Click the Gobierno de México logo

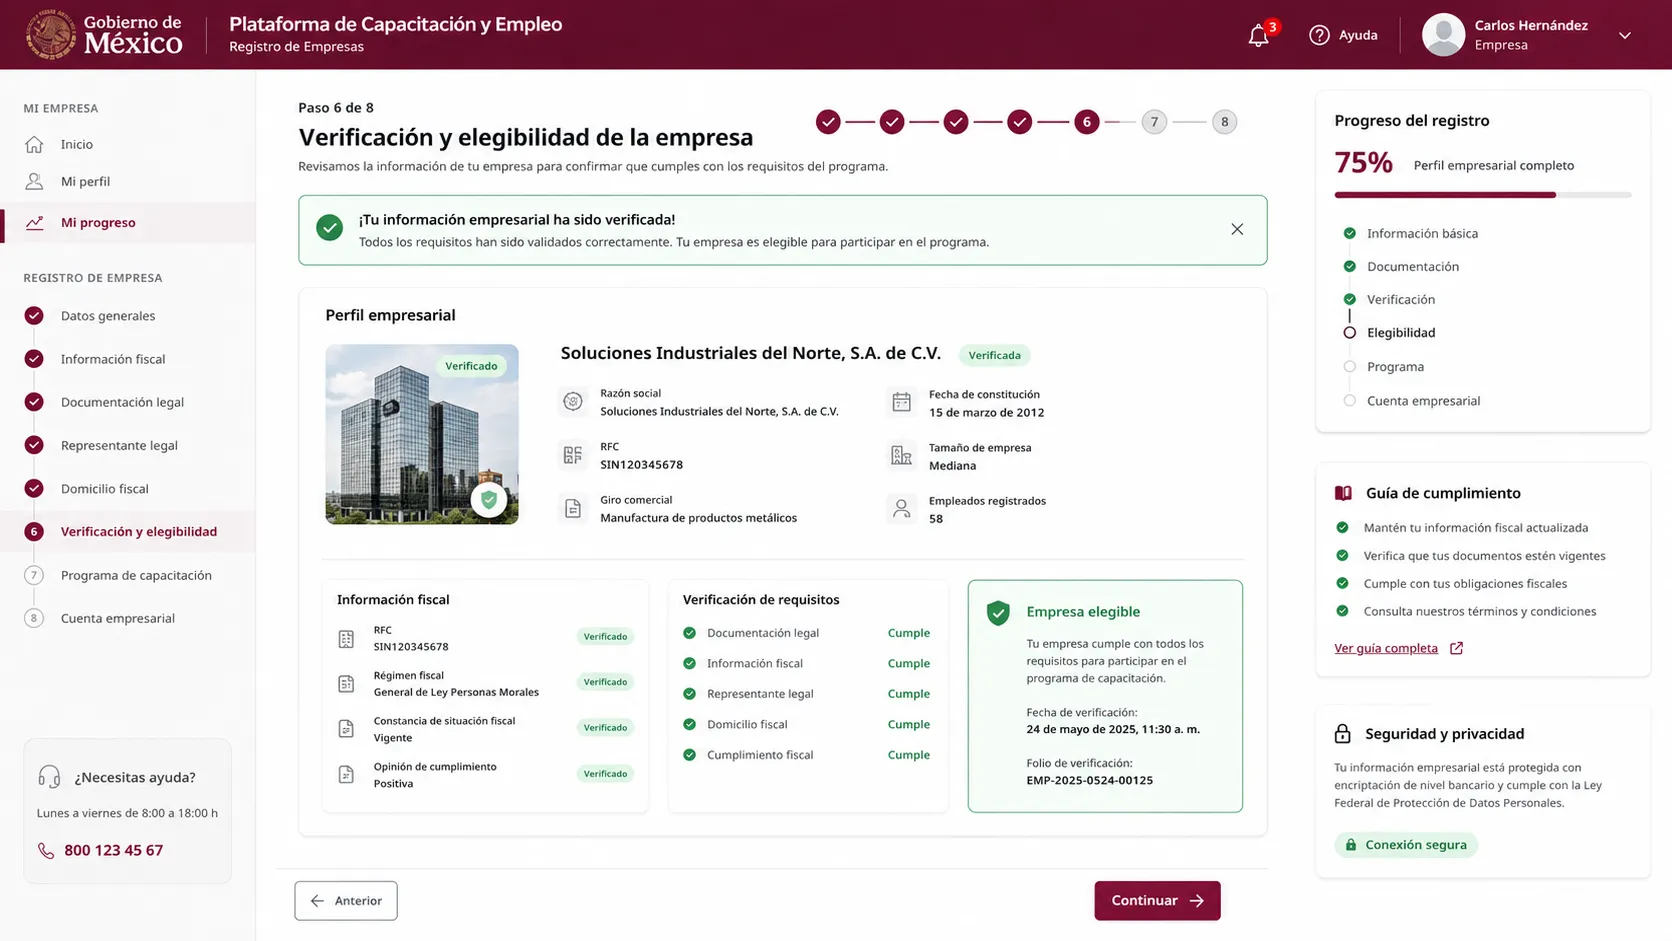click(x=104, y=35)
